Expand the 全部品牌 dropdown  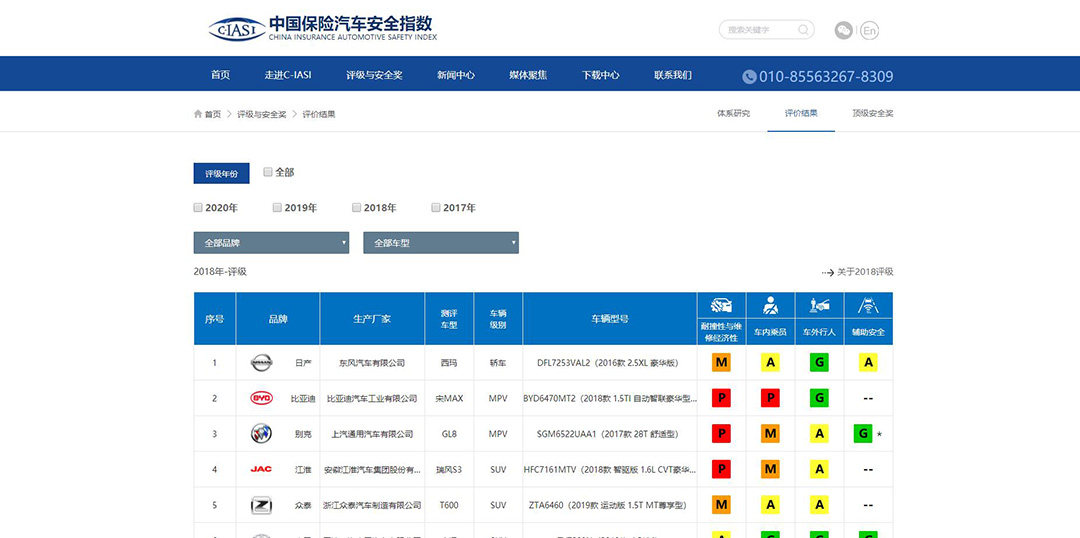pyautogui.click(x=271, y=243)
